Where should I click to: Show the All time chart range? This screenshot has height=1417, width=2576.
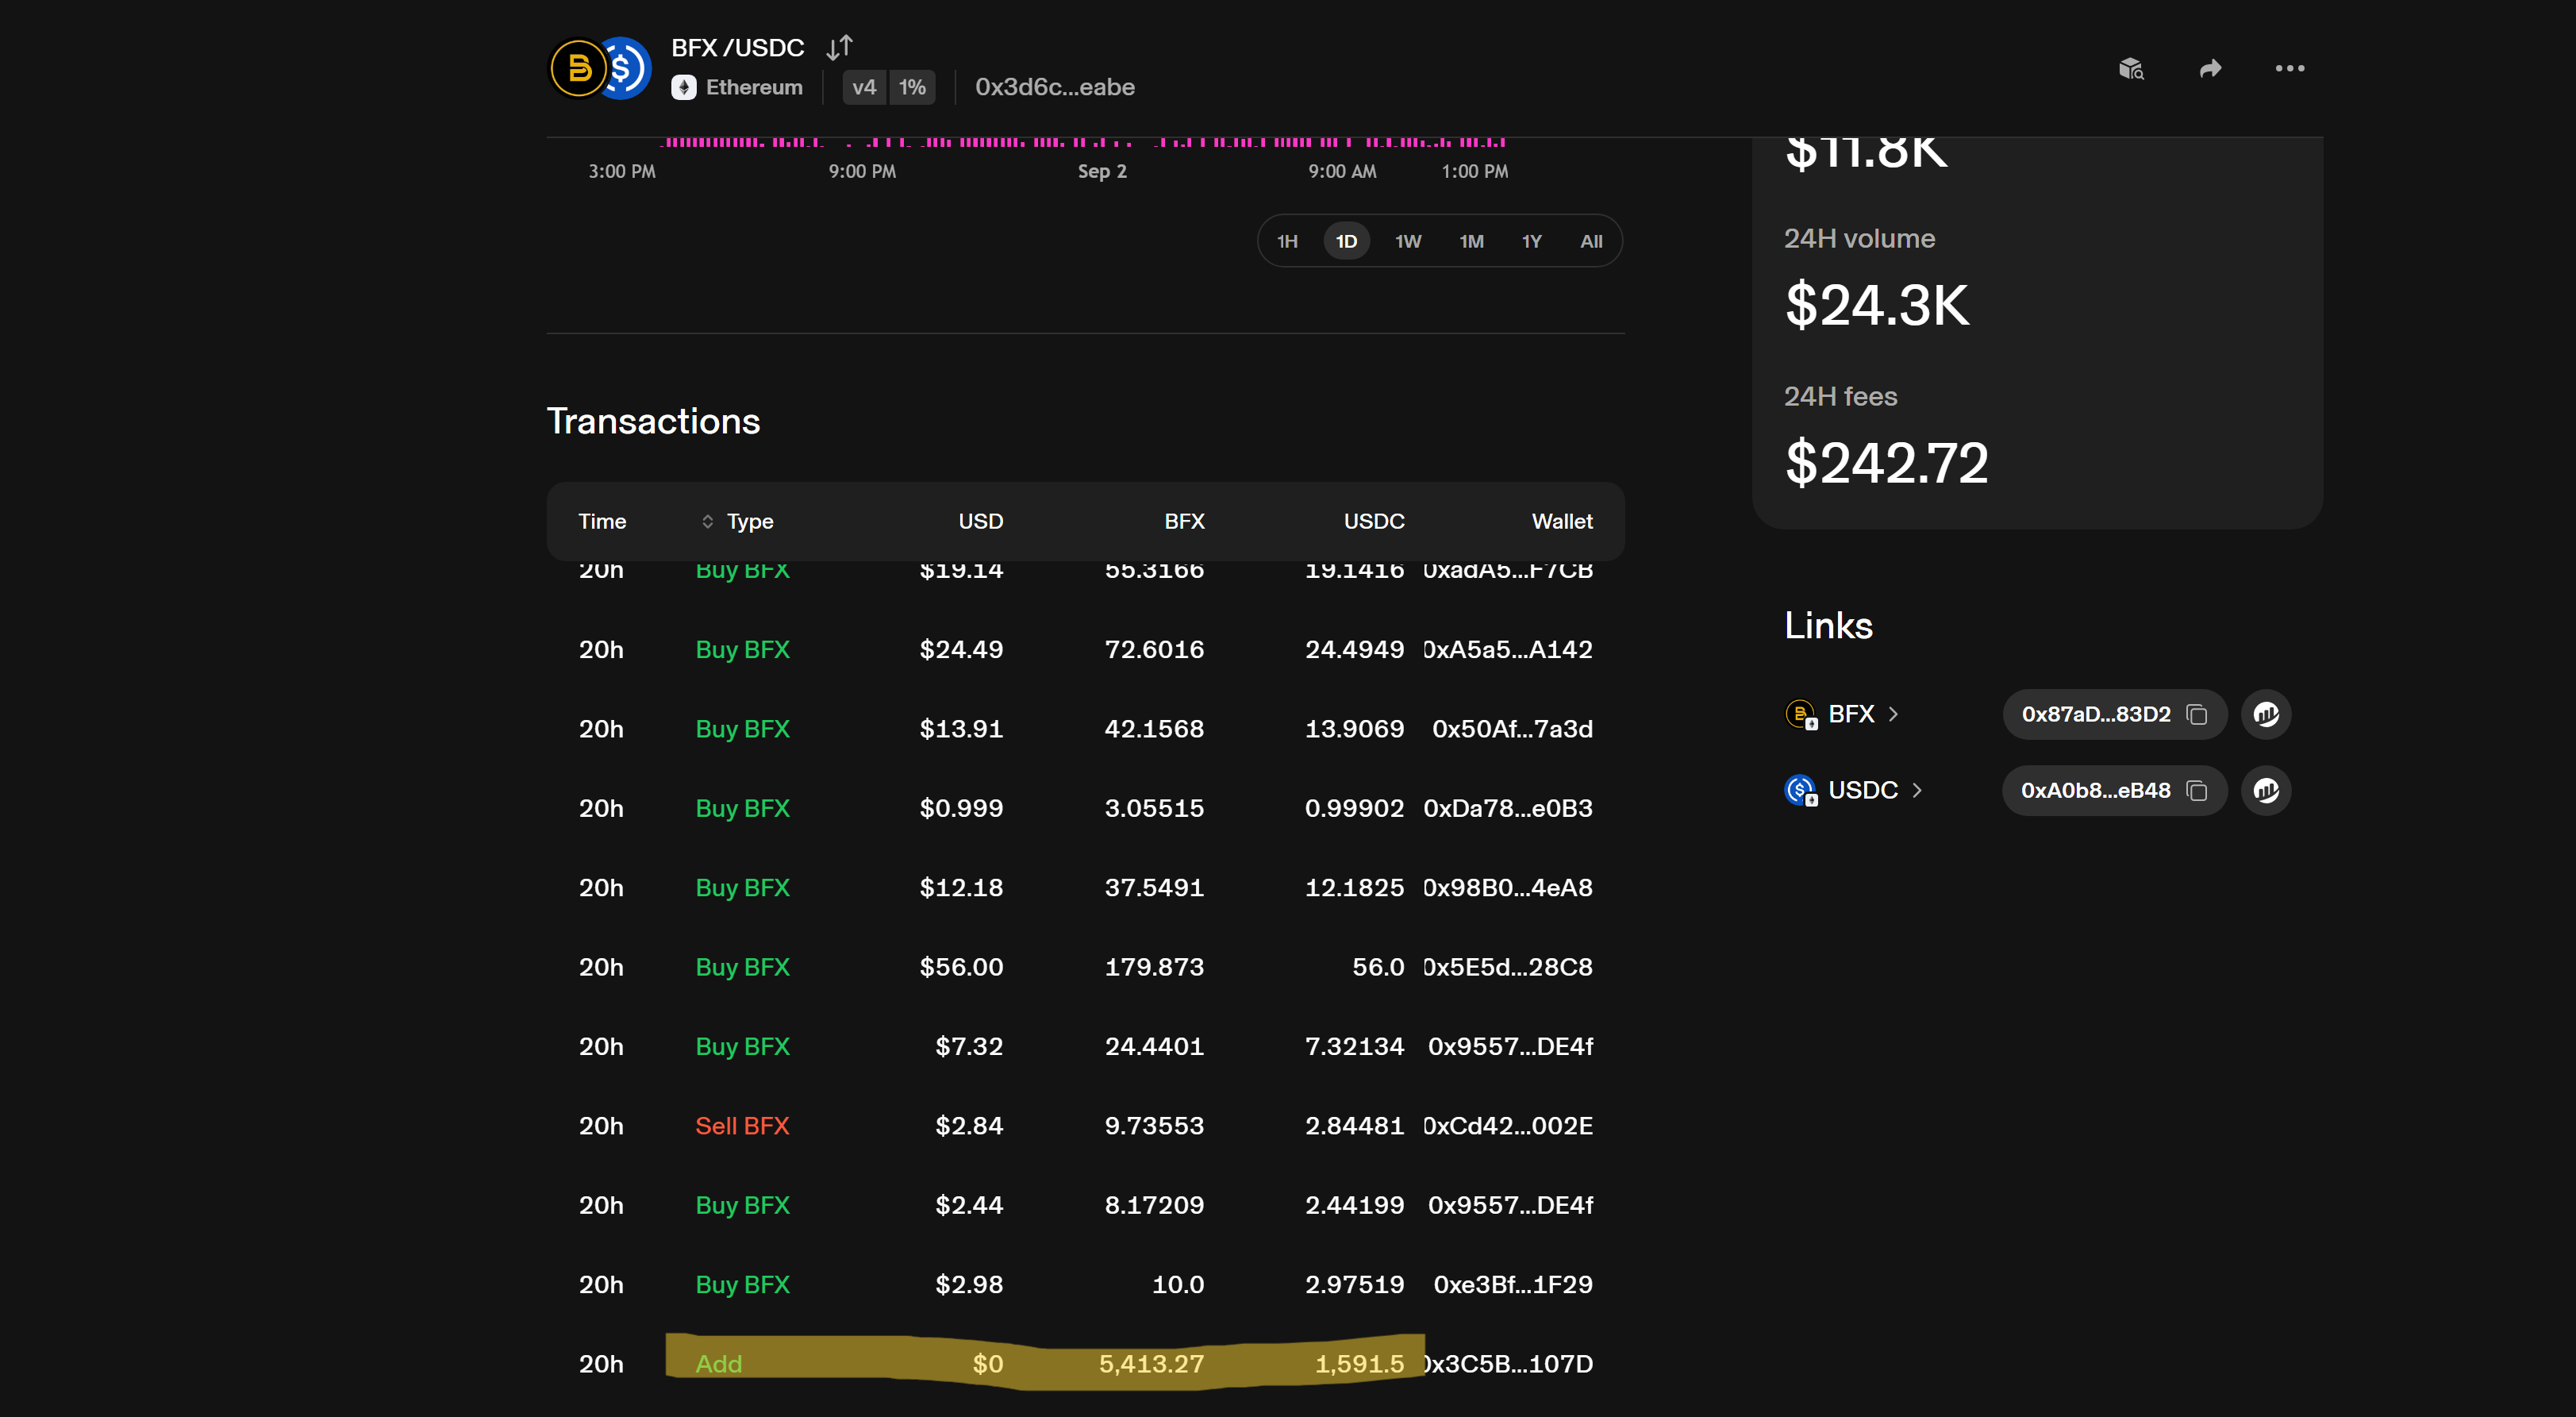click(x=1591, y=241)
